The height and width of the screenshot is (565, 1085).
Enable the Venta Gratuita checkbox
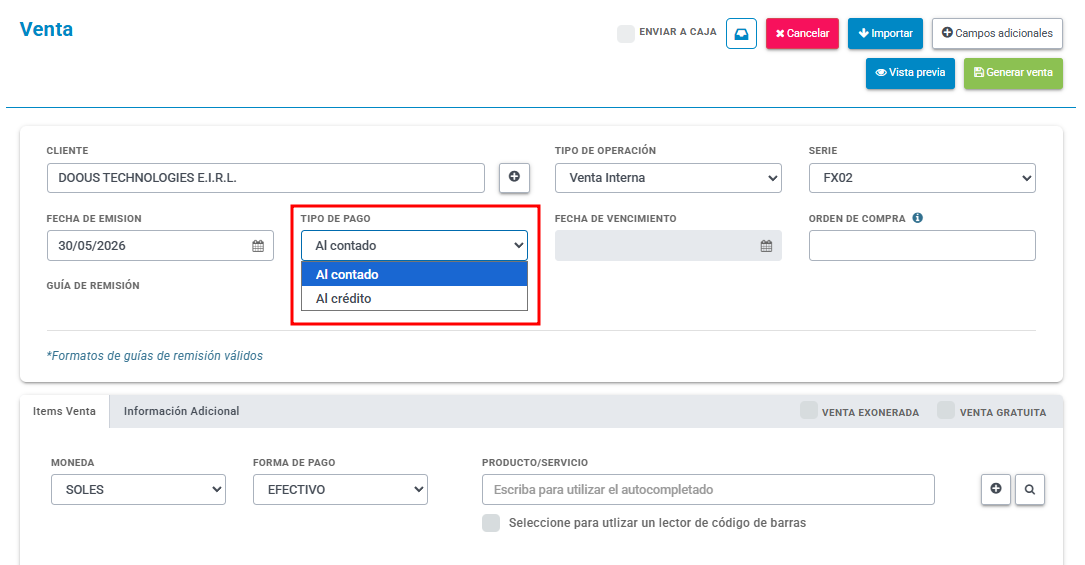tap(946, 411)
